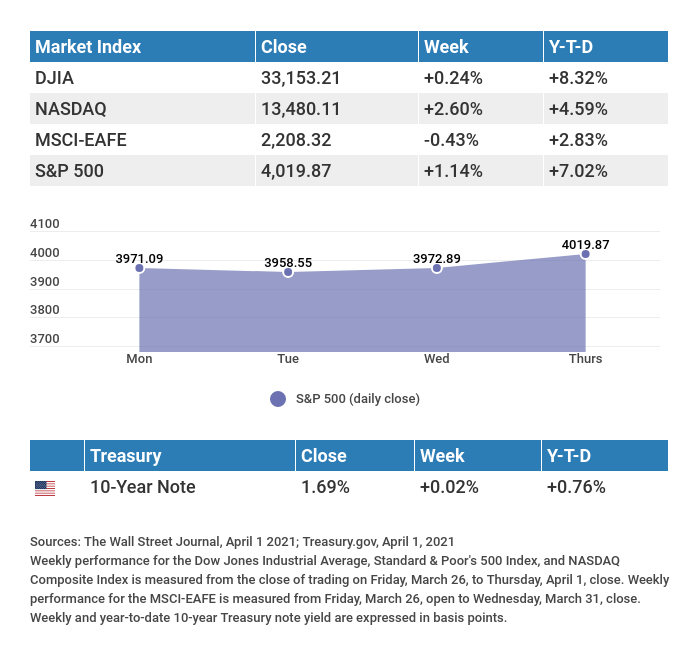Click the Thurs axis label
700x658 pixels.
pos(585,358)
